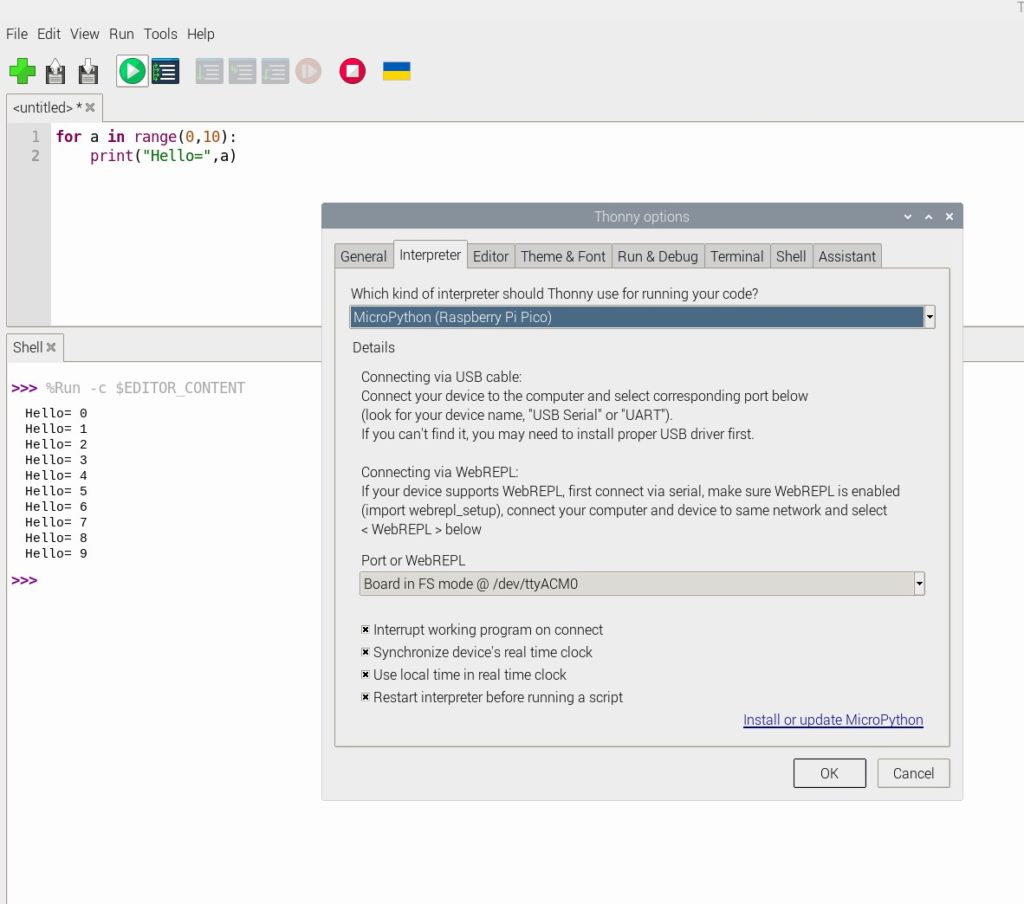Click the green New file plus icon
The image size is (1024, 904).
[22, 71]
